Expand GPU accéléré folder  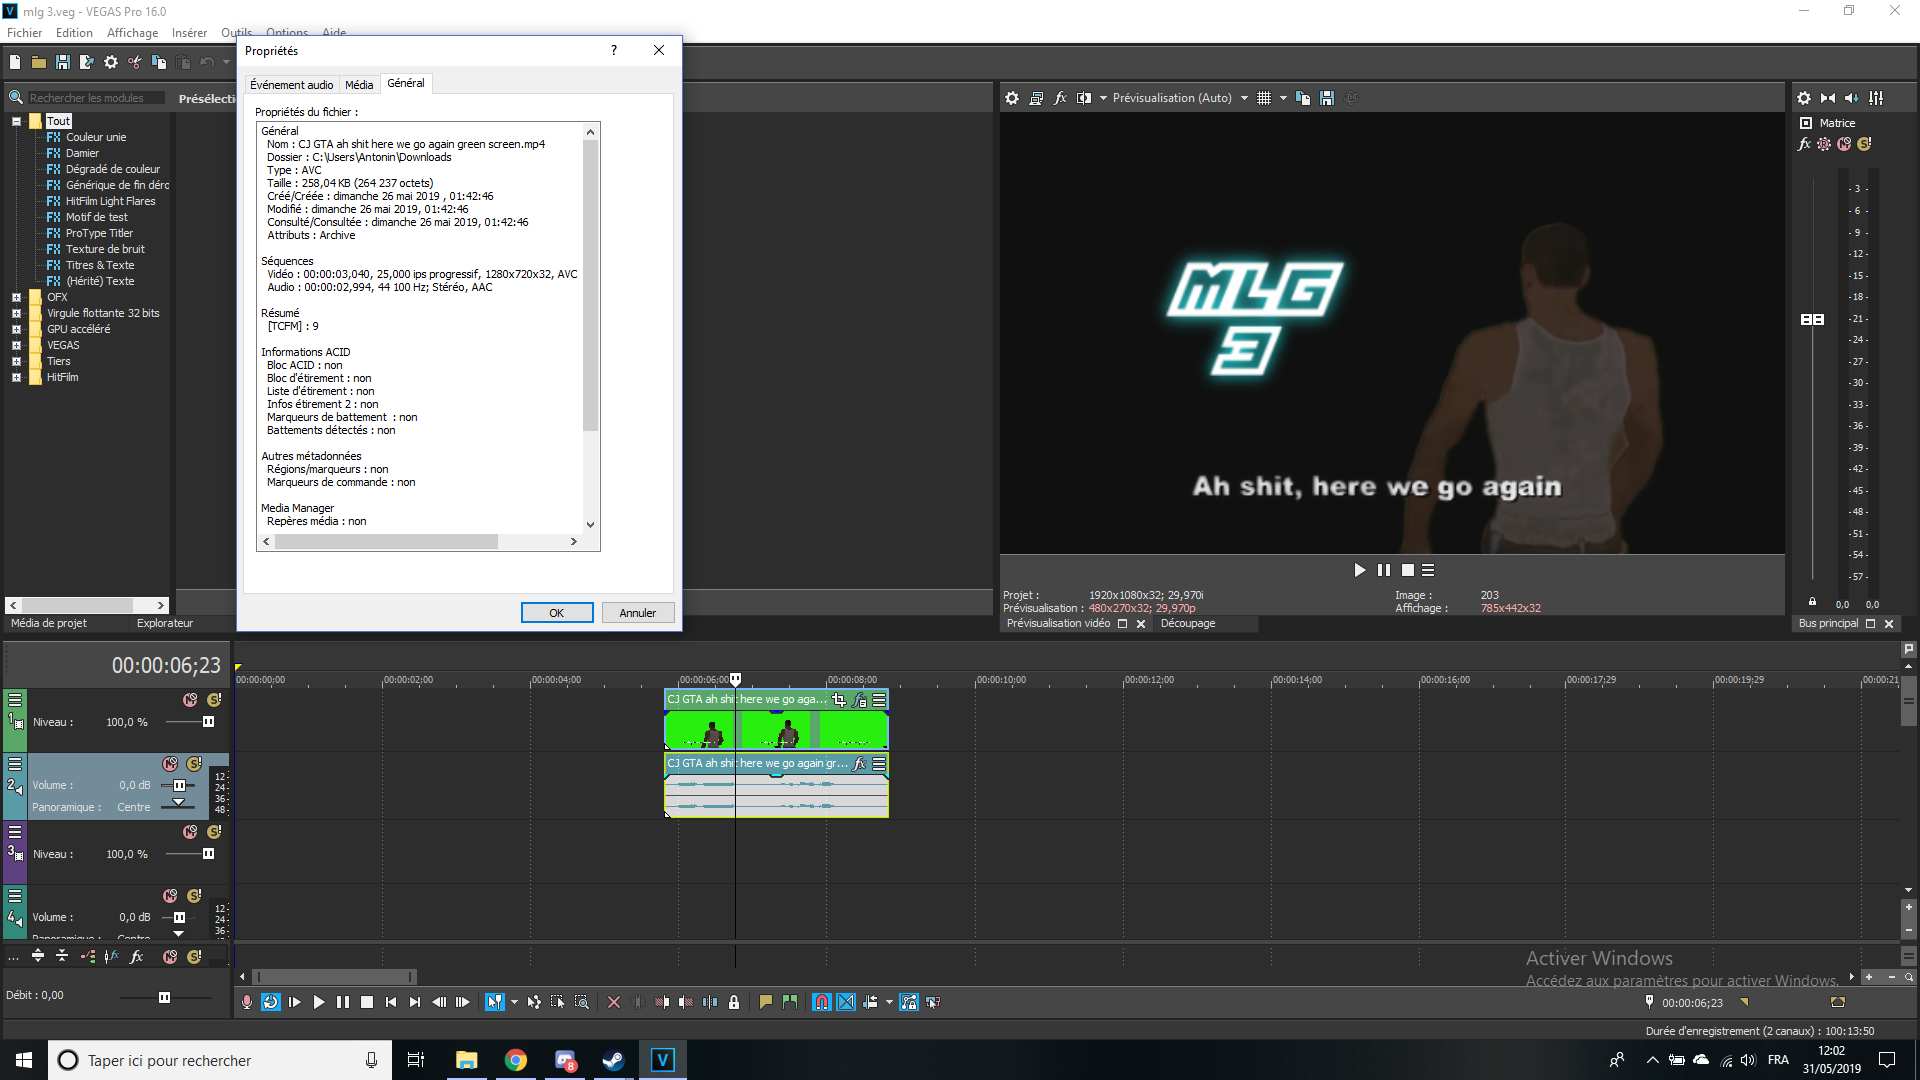[x=16, y=329]
